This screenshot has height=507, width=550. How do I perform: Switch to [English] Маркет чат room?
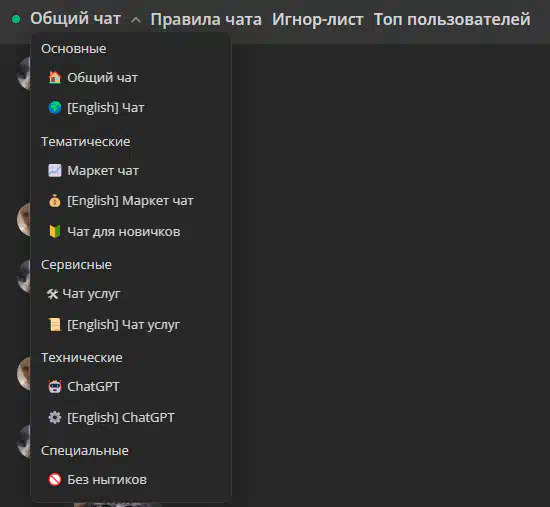pos(130,201)
